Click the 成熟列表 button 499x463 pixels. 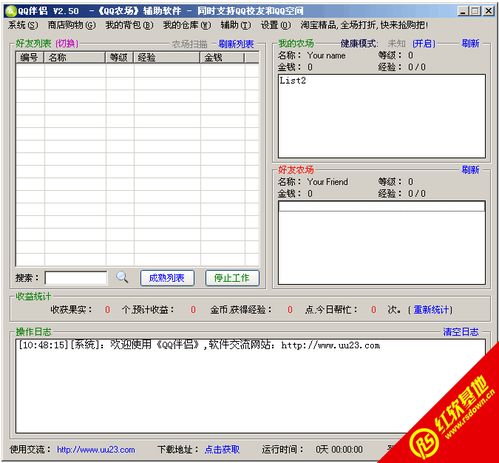[167, 278]
